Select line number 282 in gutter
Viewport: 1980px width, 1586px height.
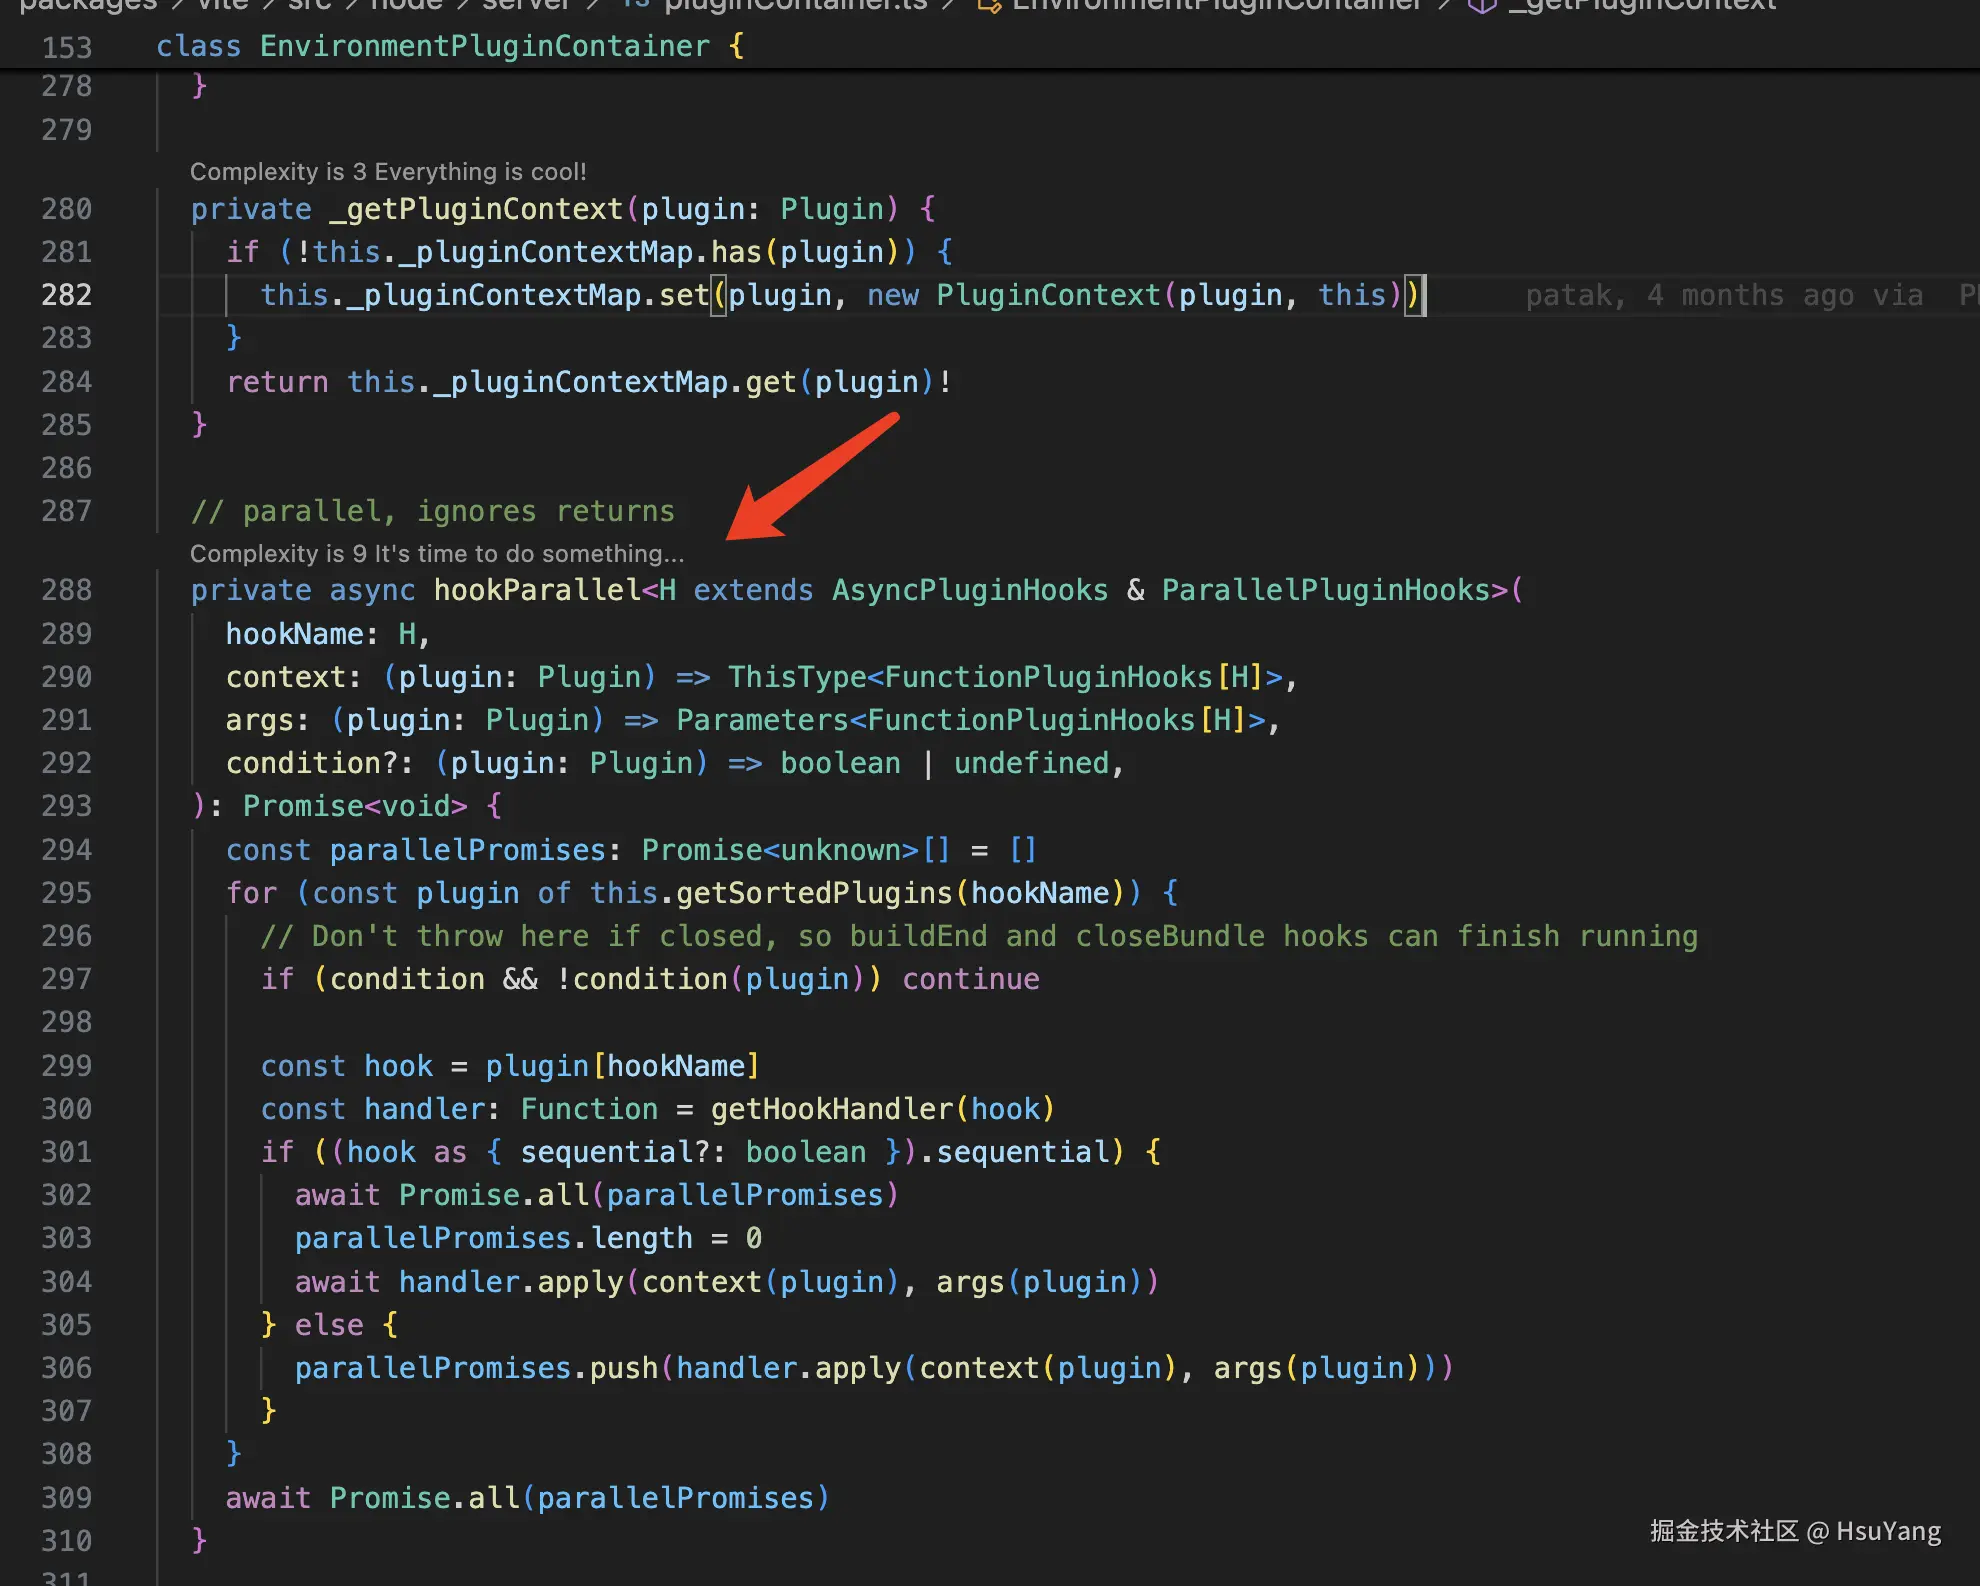pos(66,295)
